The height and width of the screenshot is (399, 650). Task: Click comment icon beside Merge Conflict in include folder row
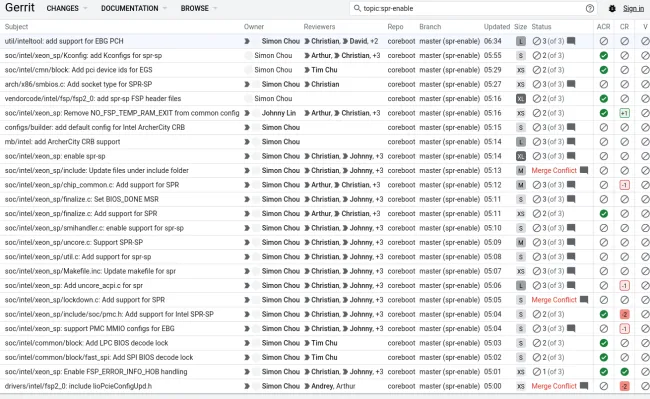(x=584, y=170)
